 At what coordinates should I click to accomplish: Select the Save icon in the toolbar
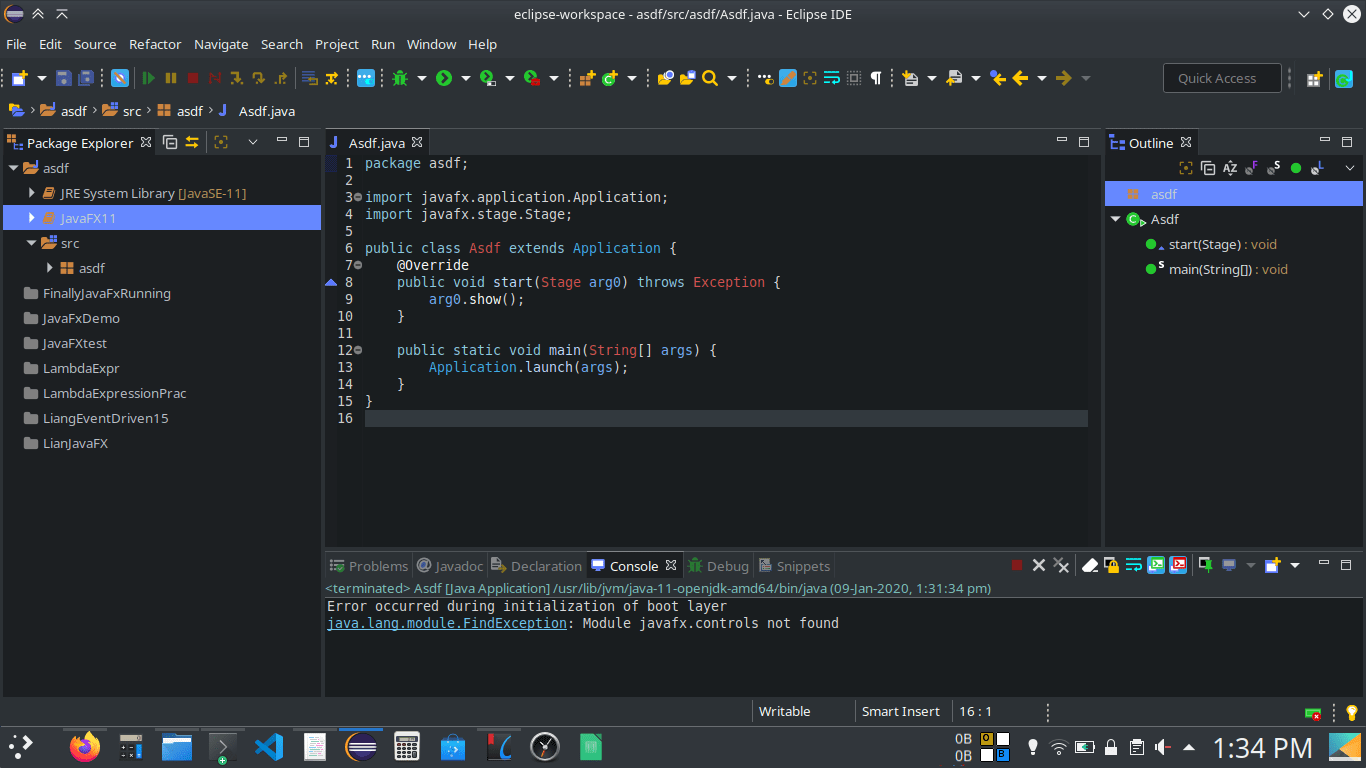(x=62, y=78)
